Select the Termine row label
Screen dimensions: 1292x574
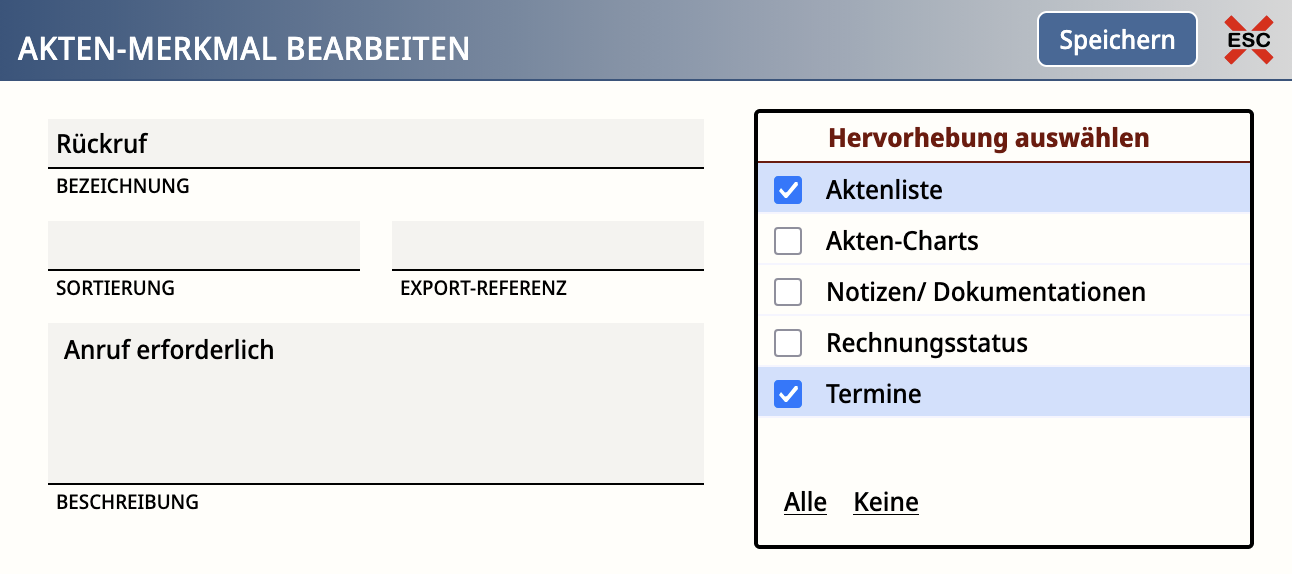[873, 394]
